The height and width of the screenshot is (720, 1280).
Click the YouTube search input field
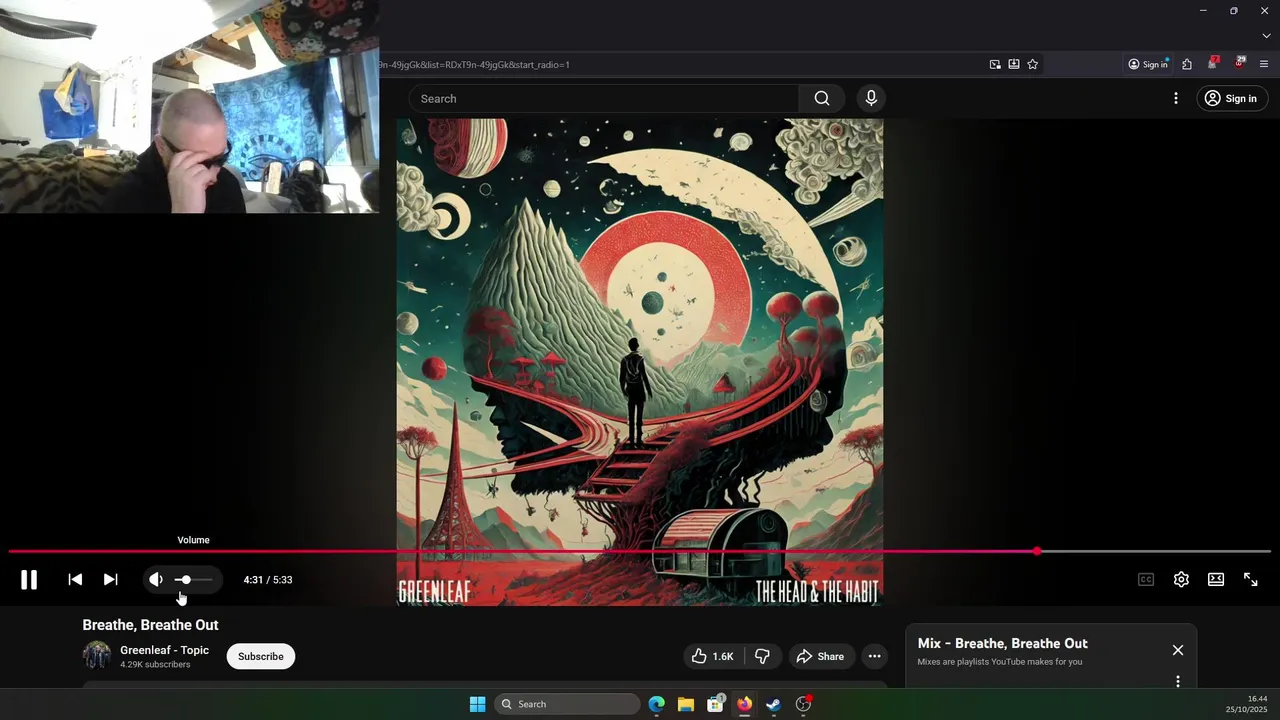604,99
